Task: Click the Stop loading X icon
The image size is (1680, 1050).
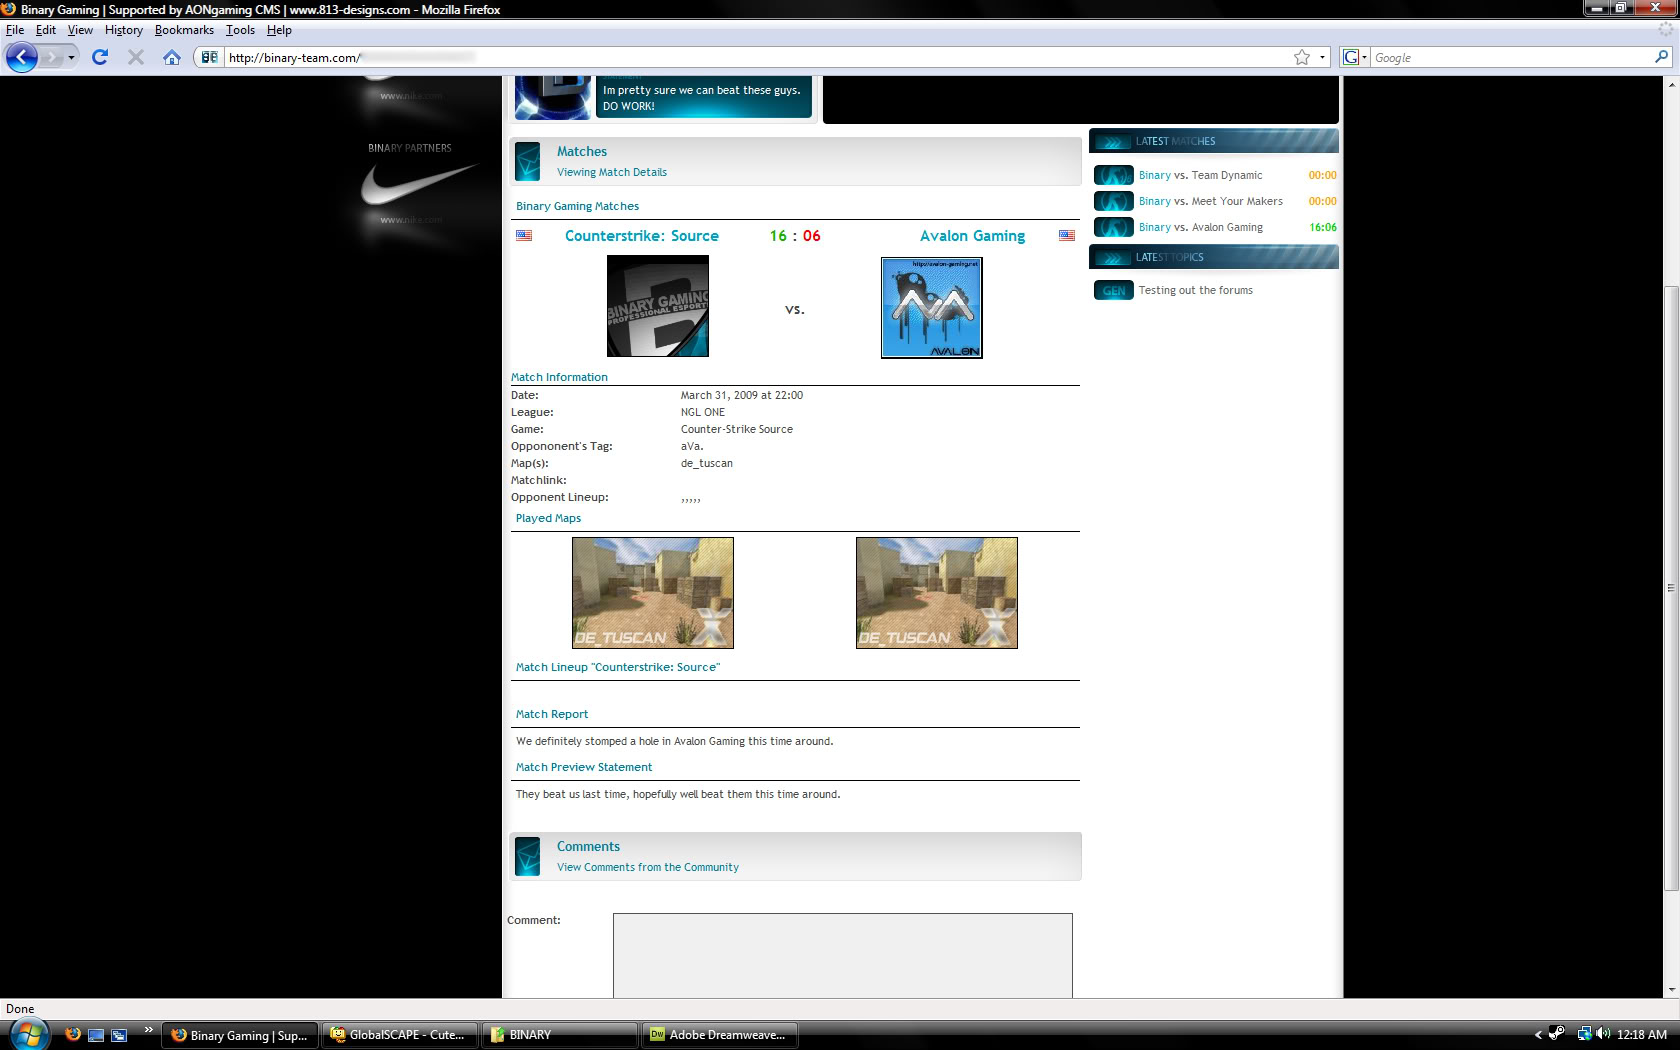Action: [136, 57]
